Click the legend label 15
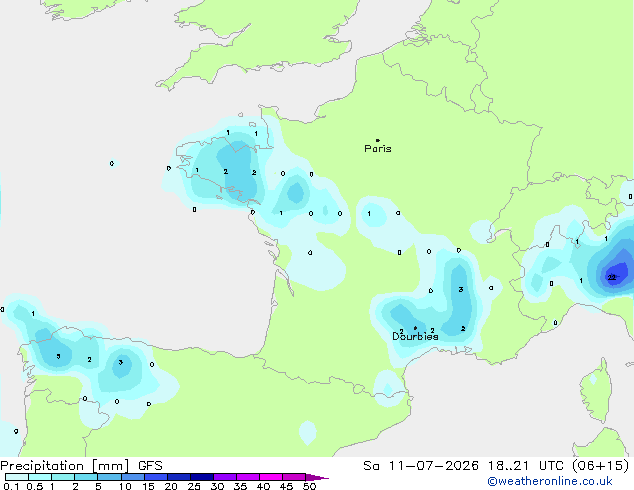 (148, 486)
